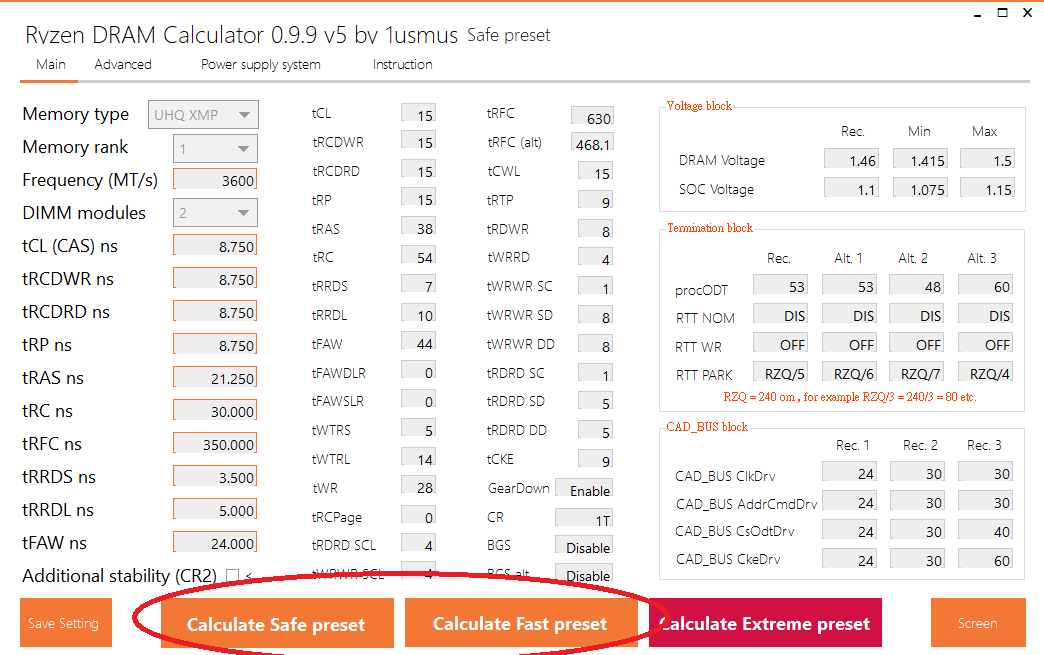Click the tRC ns input field
Screen dimensions: 1044x655
pyautogui.click(x=215, y=411)
